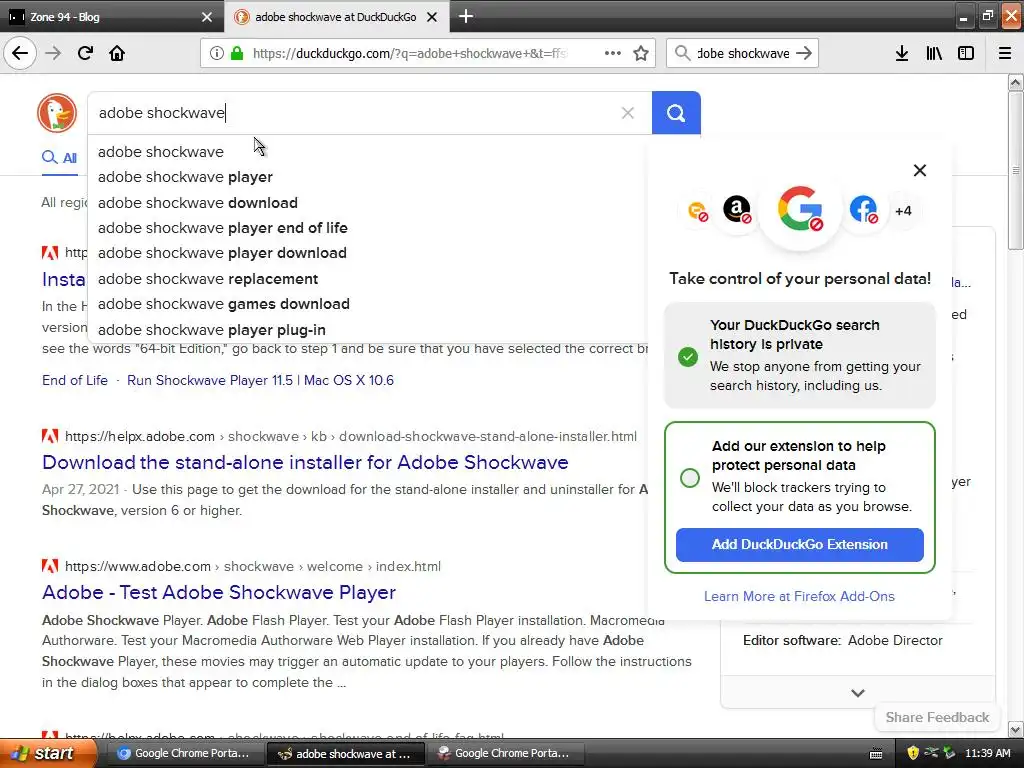Switch to the Zone 94 - Blog tab

coord(112,17)
